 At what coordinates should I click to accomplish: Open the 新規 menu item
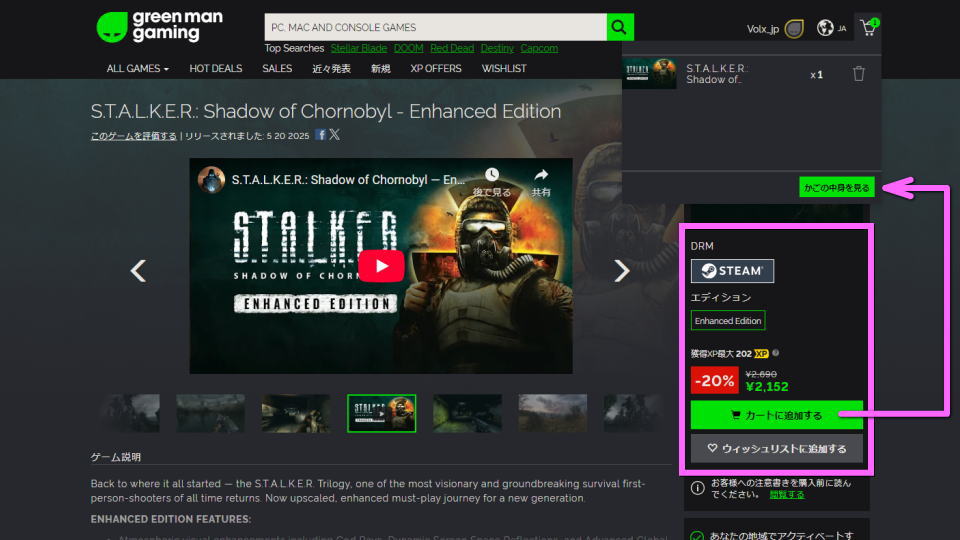pyautogui.click(x=380, y=69)
